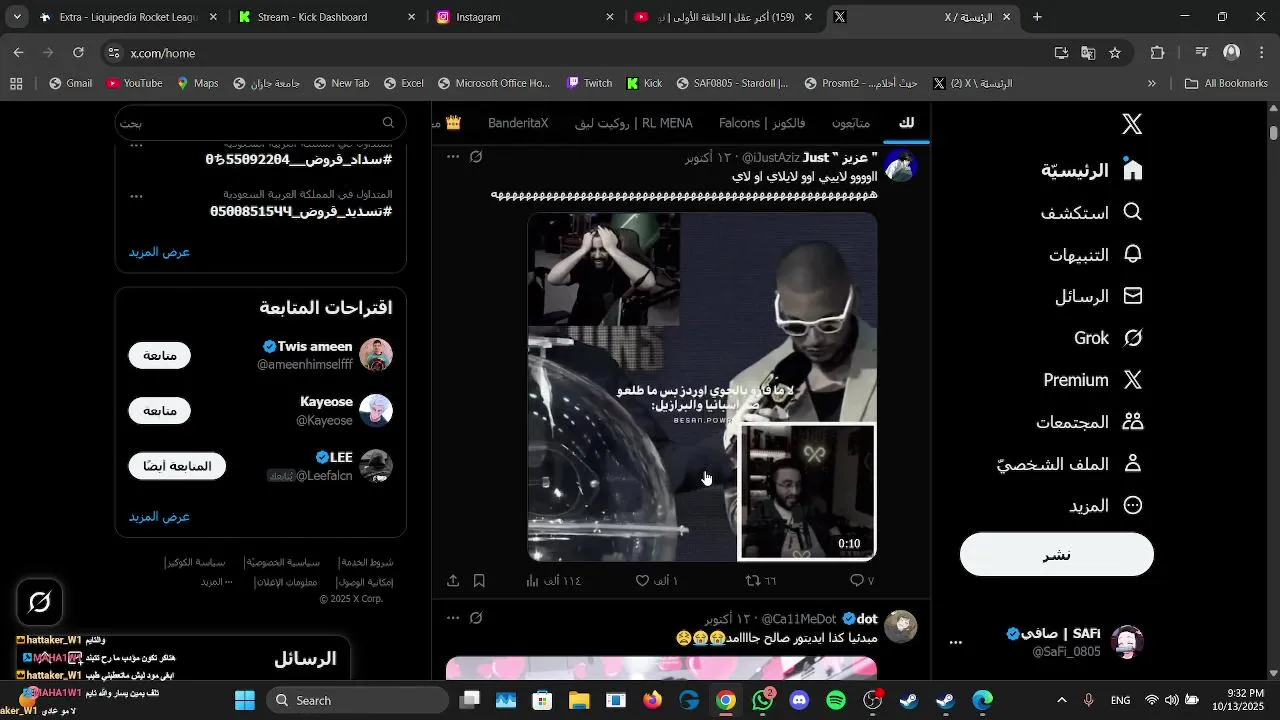
Task: Open more menu on dot tweet
Action: pos(453,618)
